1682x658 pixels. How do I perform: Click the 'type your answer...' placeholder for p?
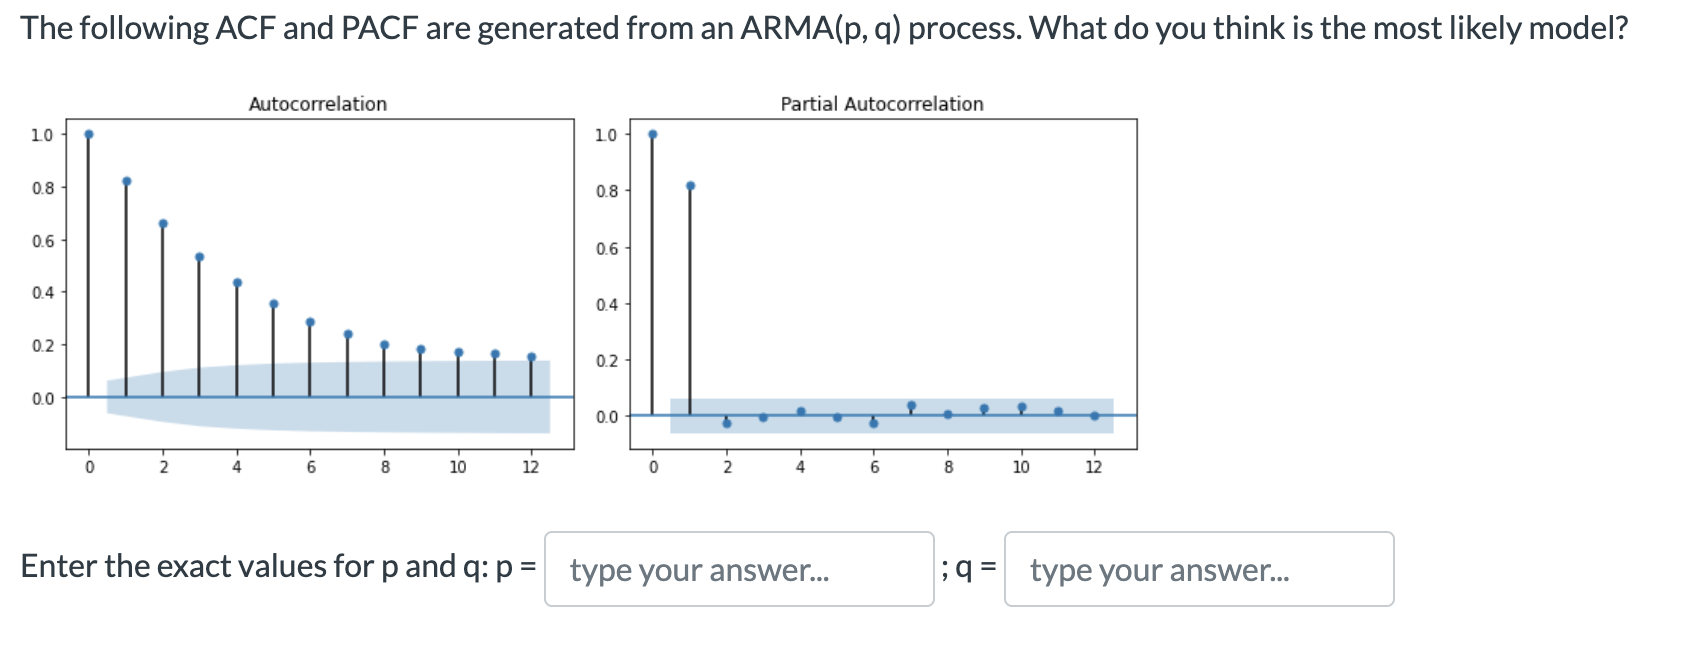[x=699, y=571]
